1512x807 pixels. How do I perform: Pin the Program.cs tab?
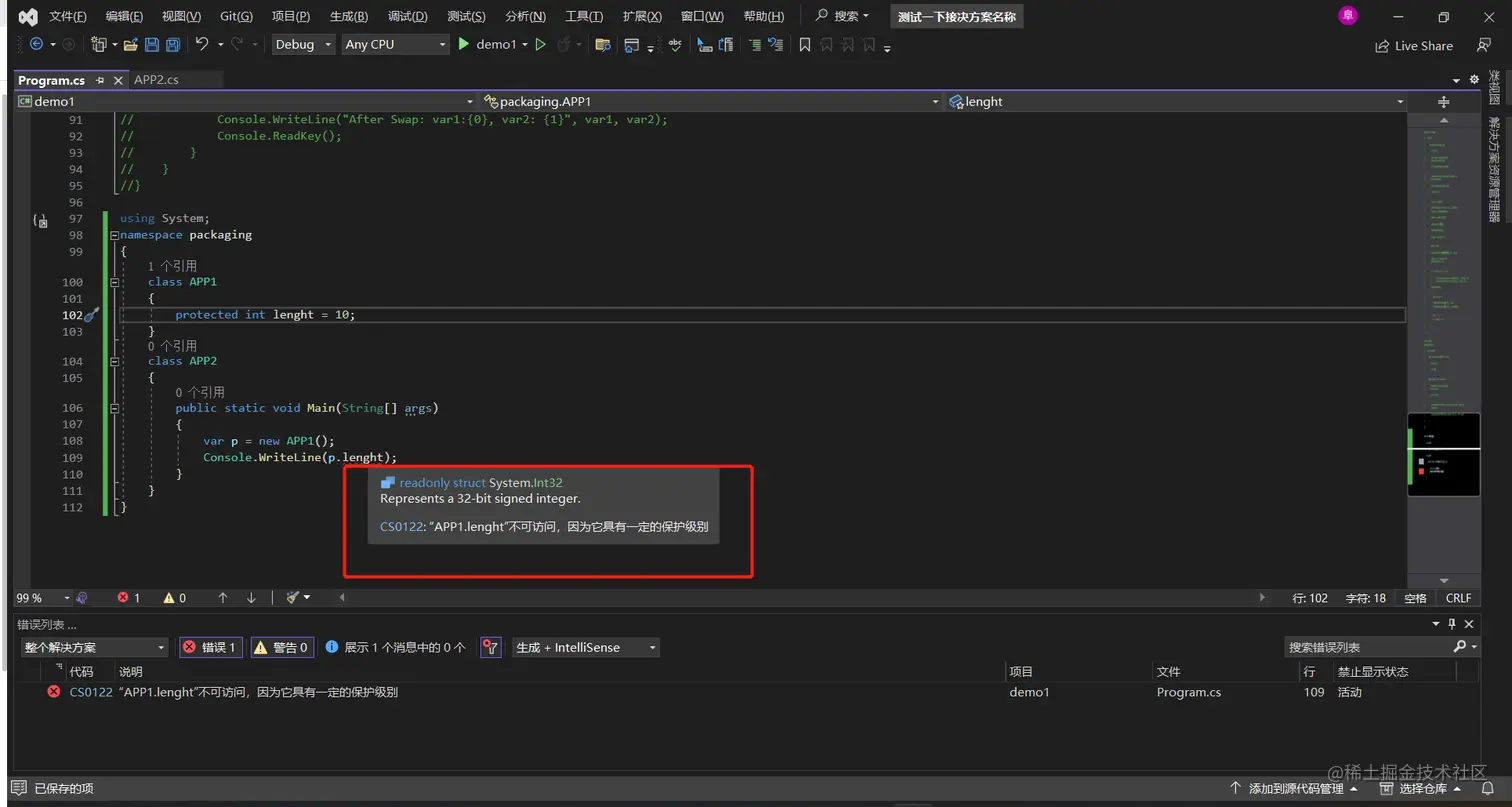coord(100,80)
